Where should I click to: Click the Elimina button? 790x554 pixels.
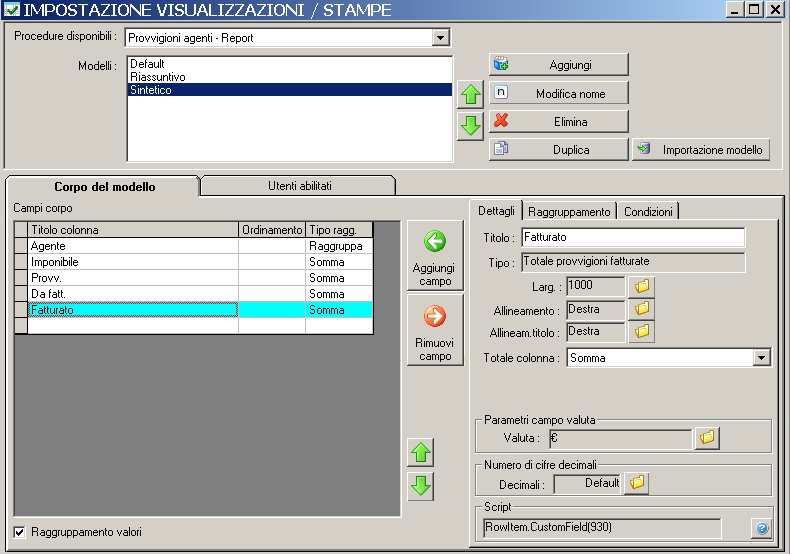pyautogui.click(x=558, y=121)
